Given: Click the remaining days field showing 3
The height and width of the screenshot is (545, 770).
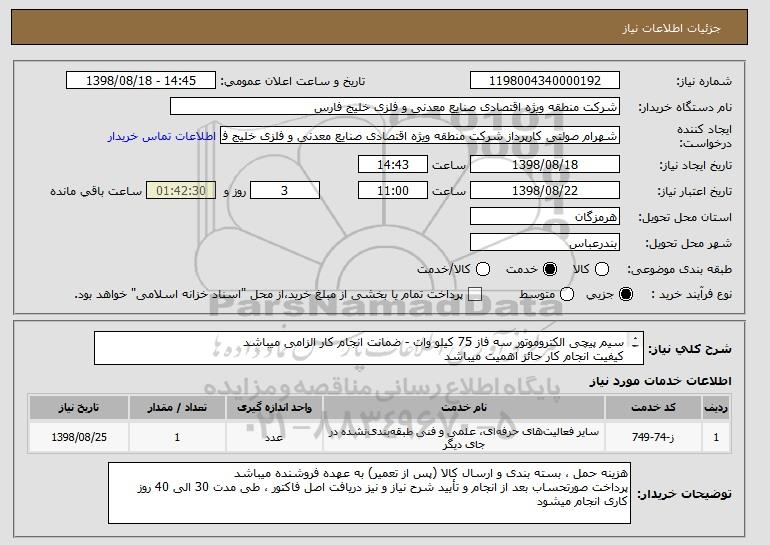Looking at the screenshot, I should pyautogui.click(x=285, y=191).
